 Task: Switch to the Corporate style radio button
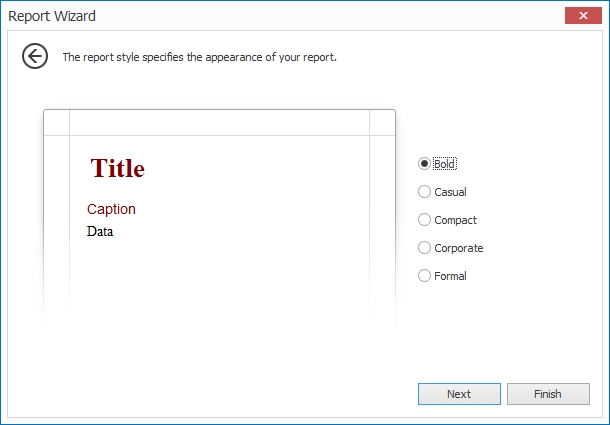425,248
